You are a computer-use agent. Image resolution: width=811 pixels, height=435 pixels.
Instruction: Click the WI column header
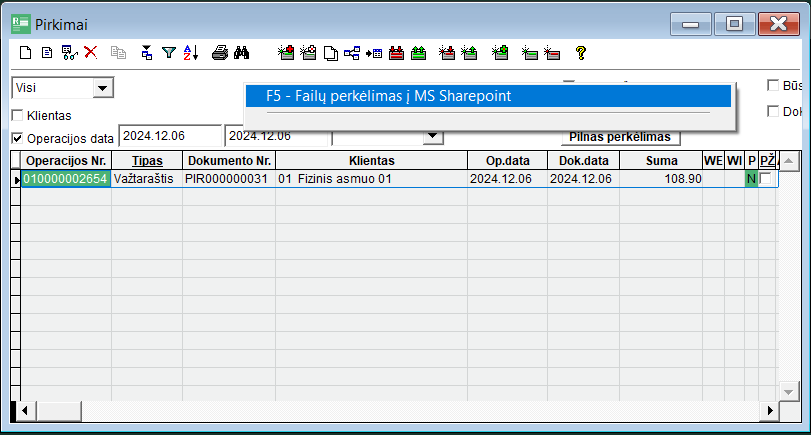[734, 161]
